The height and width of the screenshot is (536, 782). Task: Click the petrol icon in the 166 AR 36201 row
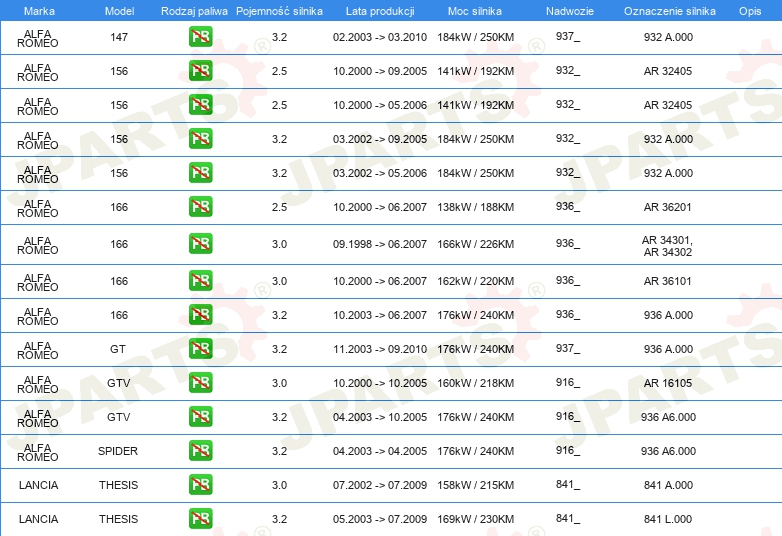200,207
